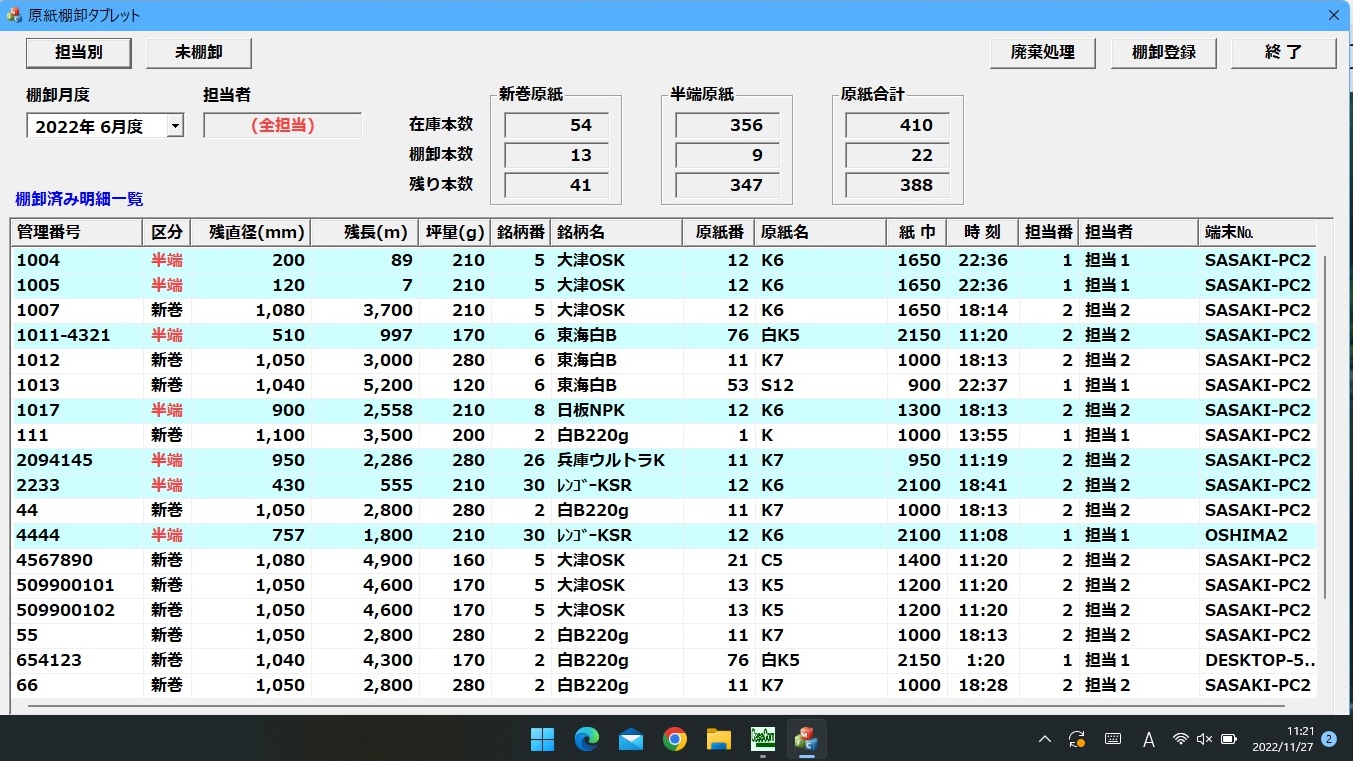This screenshot has width=1353, height=761.
Task: Click the 廃棄処理 button
Action: click(x=1043, y=53)
